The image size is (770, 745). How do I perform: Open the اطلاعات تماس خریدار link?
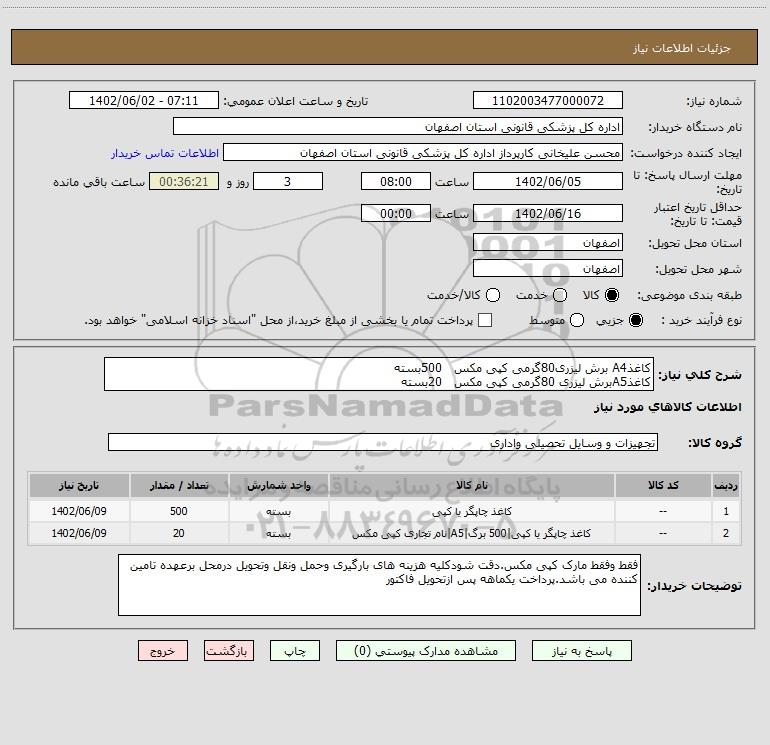pyautogui.click(x=165, y=153)
